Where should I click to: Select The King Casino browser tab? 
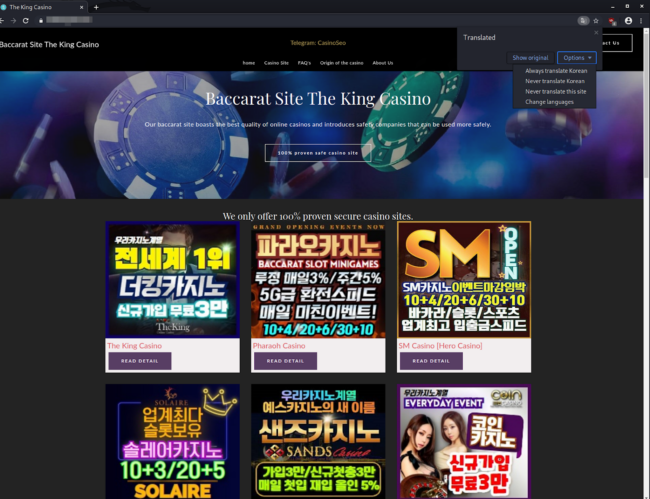click(x=41, y=7)
